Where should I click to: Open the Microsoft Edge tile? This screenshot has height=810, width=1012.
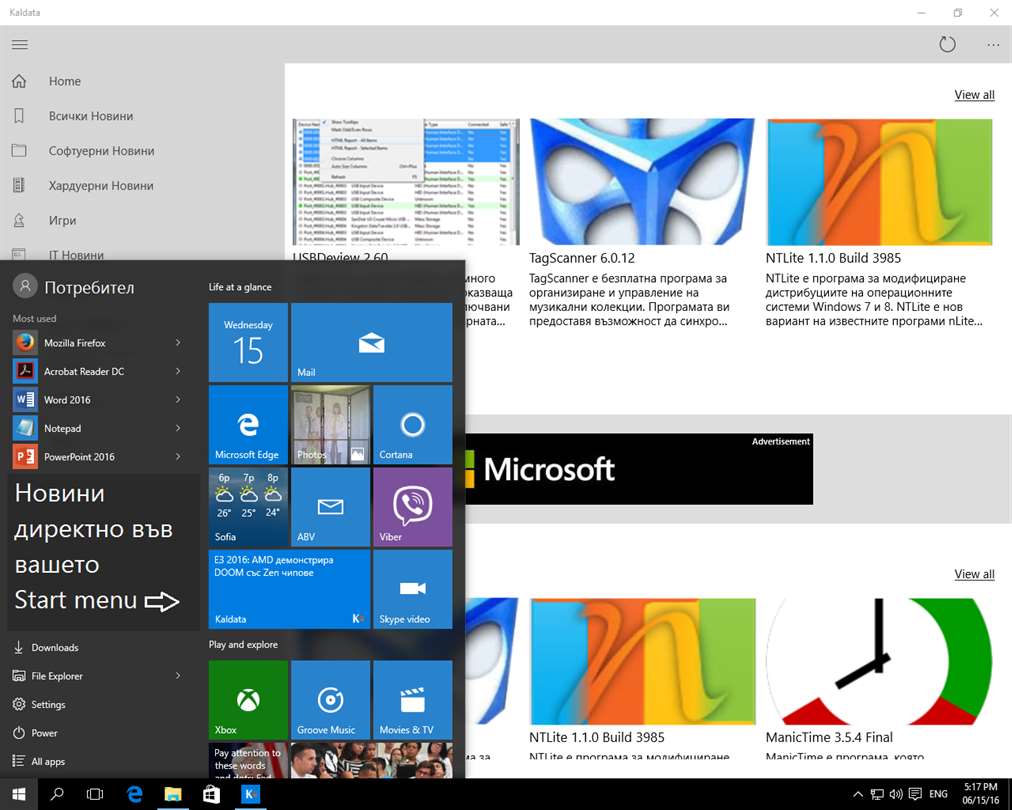tap(248, 425)
